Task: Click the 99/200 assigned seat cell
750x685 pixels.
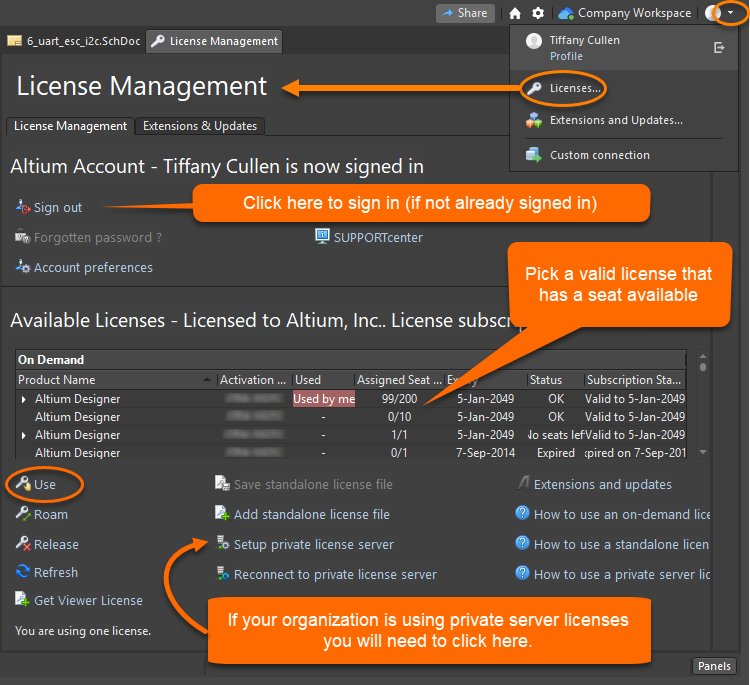Action: (399, 399)
